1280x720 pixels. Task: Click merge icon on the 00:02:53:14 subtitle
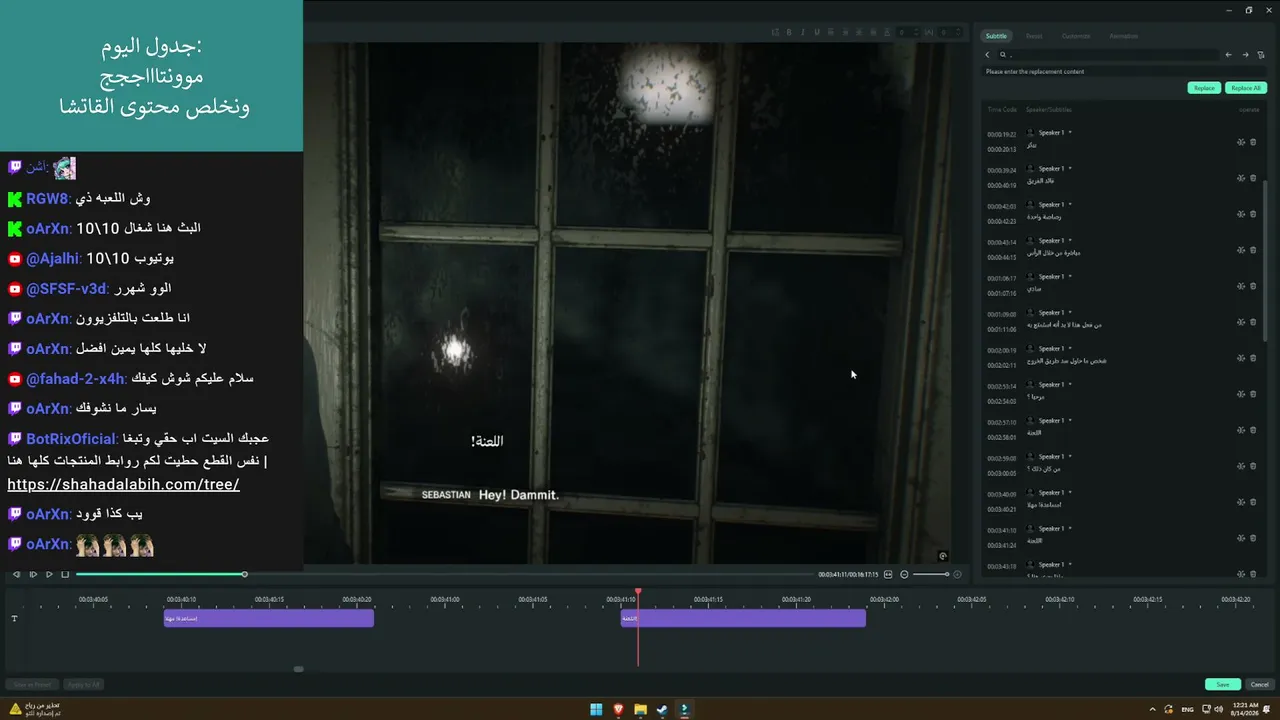pos(1241,394)
